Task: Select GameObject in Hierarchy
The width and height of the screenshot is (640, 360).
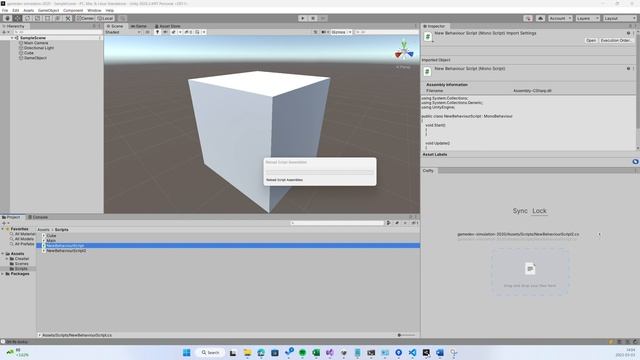Action: tap(35, 58)
